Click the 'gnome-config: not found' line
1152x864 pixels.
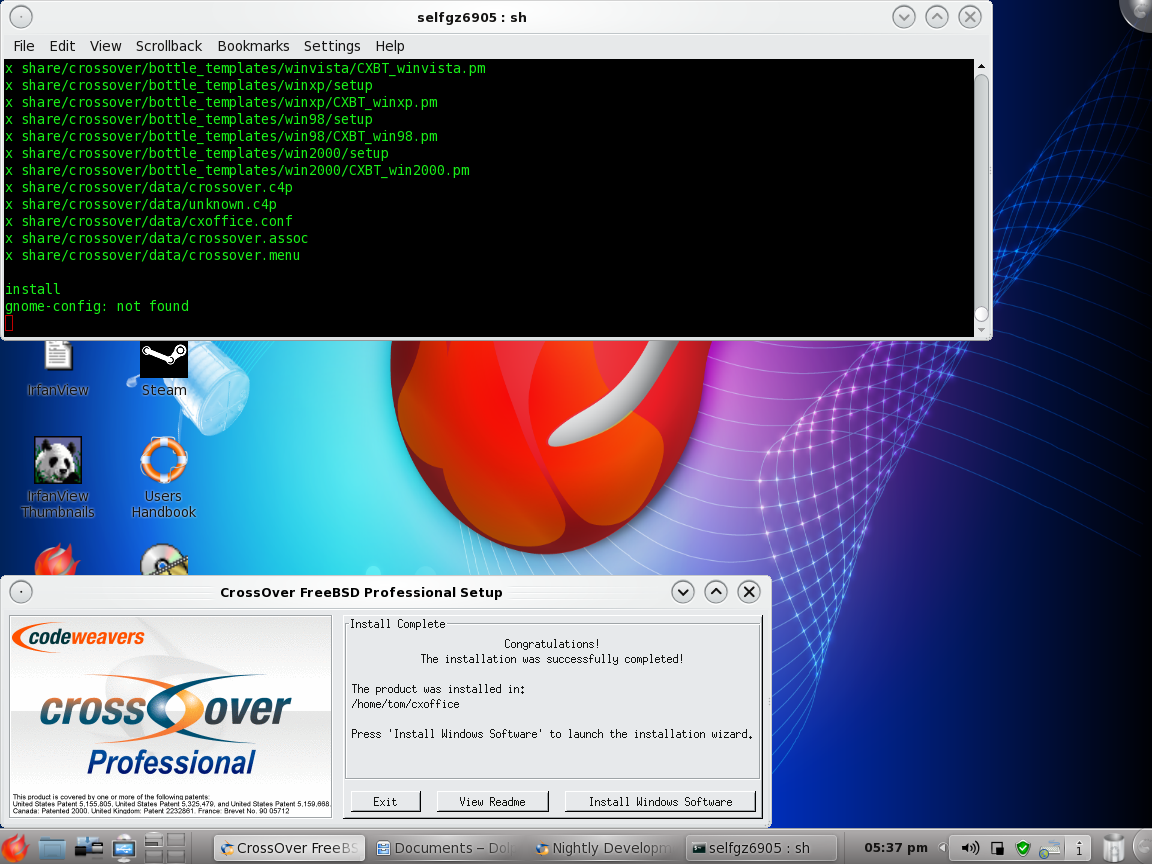pos(97,306)
